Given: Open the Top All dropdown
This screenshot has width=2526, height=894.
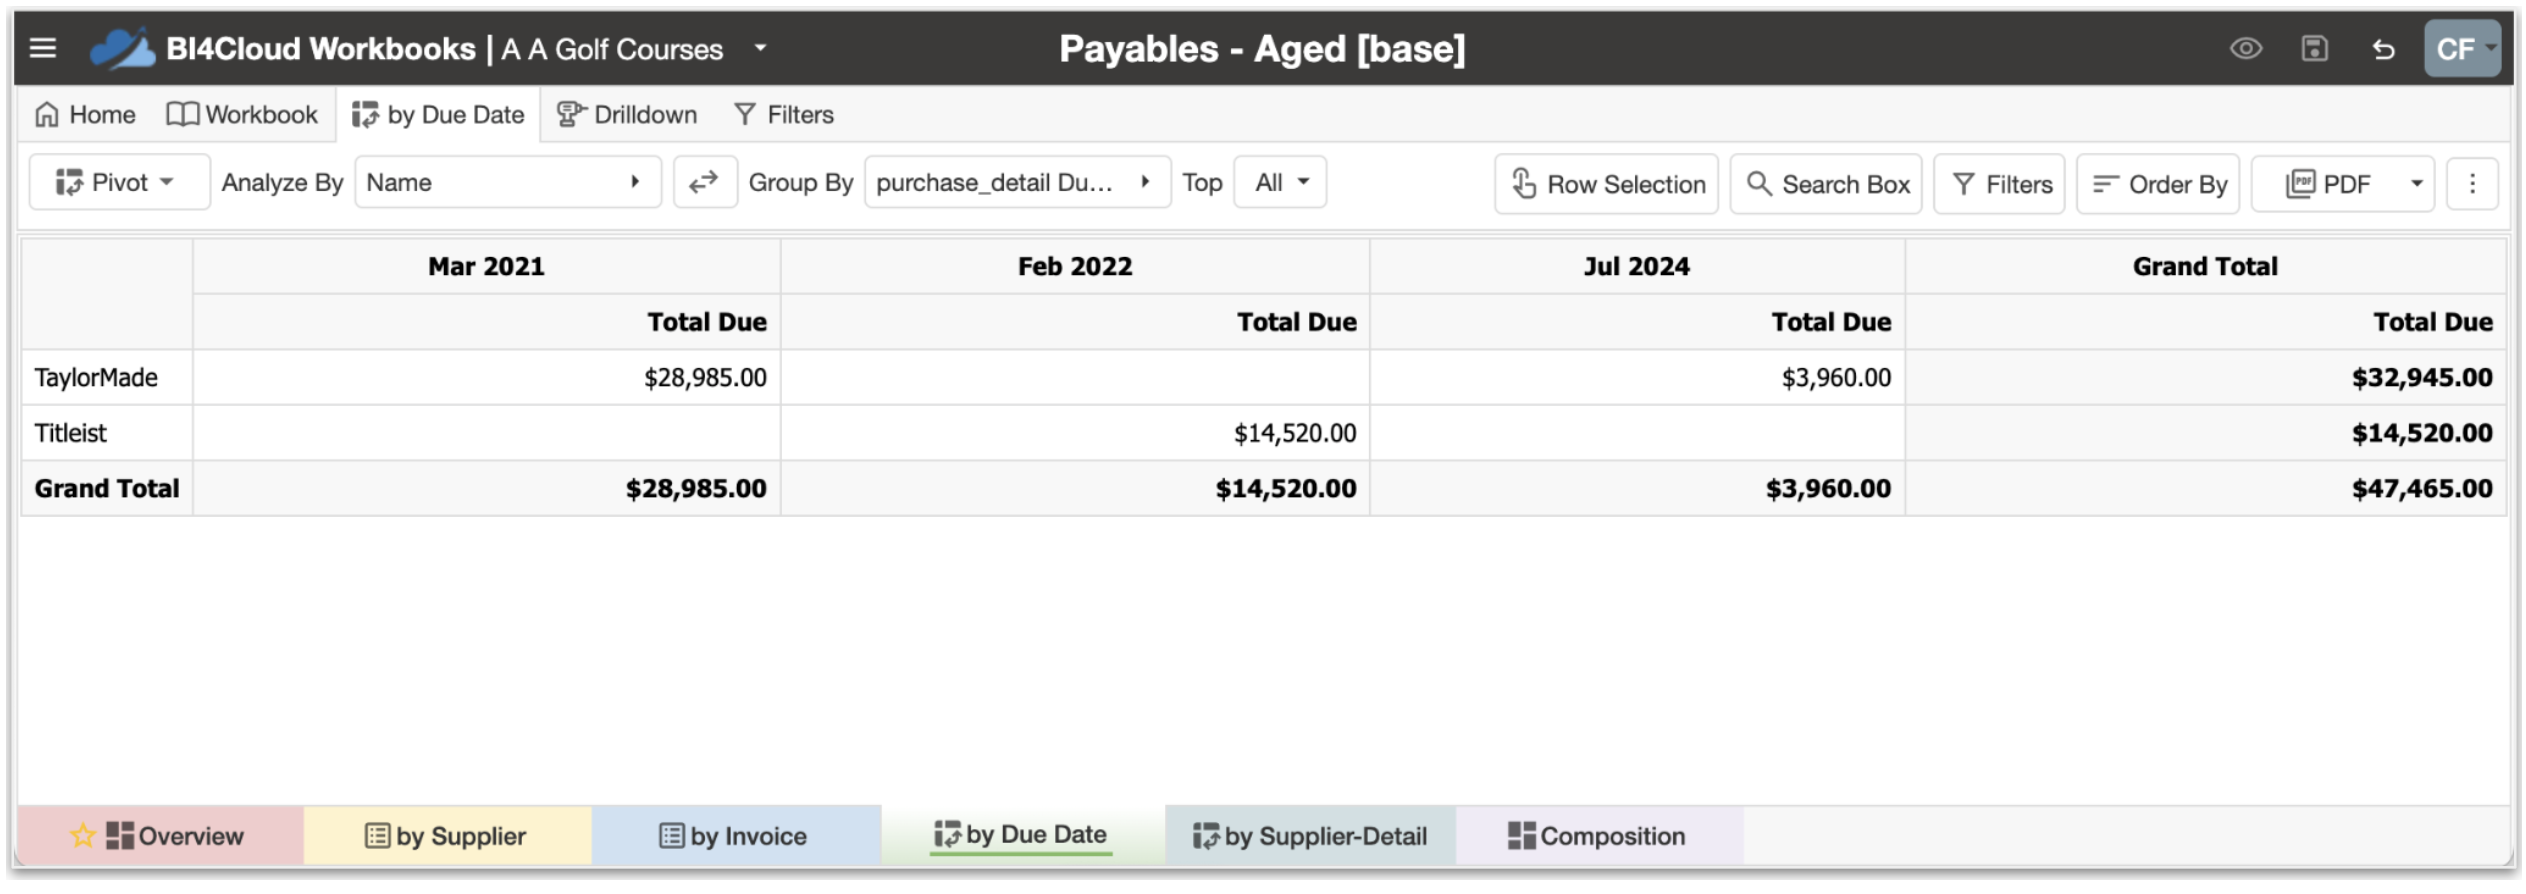Looking at the screenshot, I should tap(1280, 182).
